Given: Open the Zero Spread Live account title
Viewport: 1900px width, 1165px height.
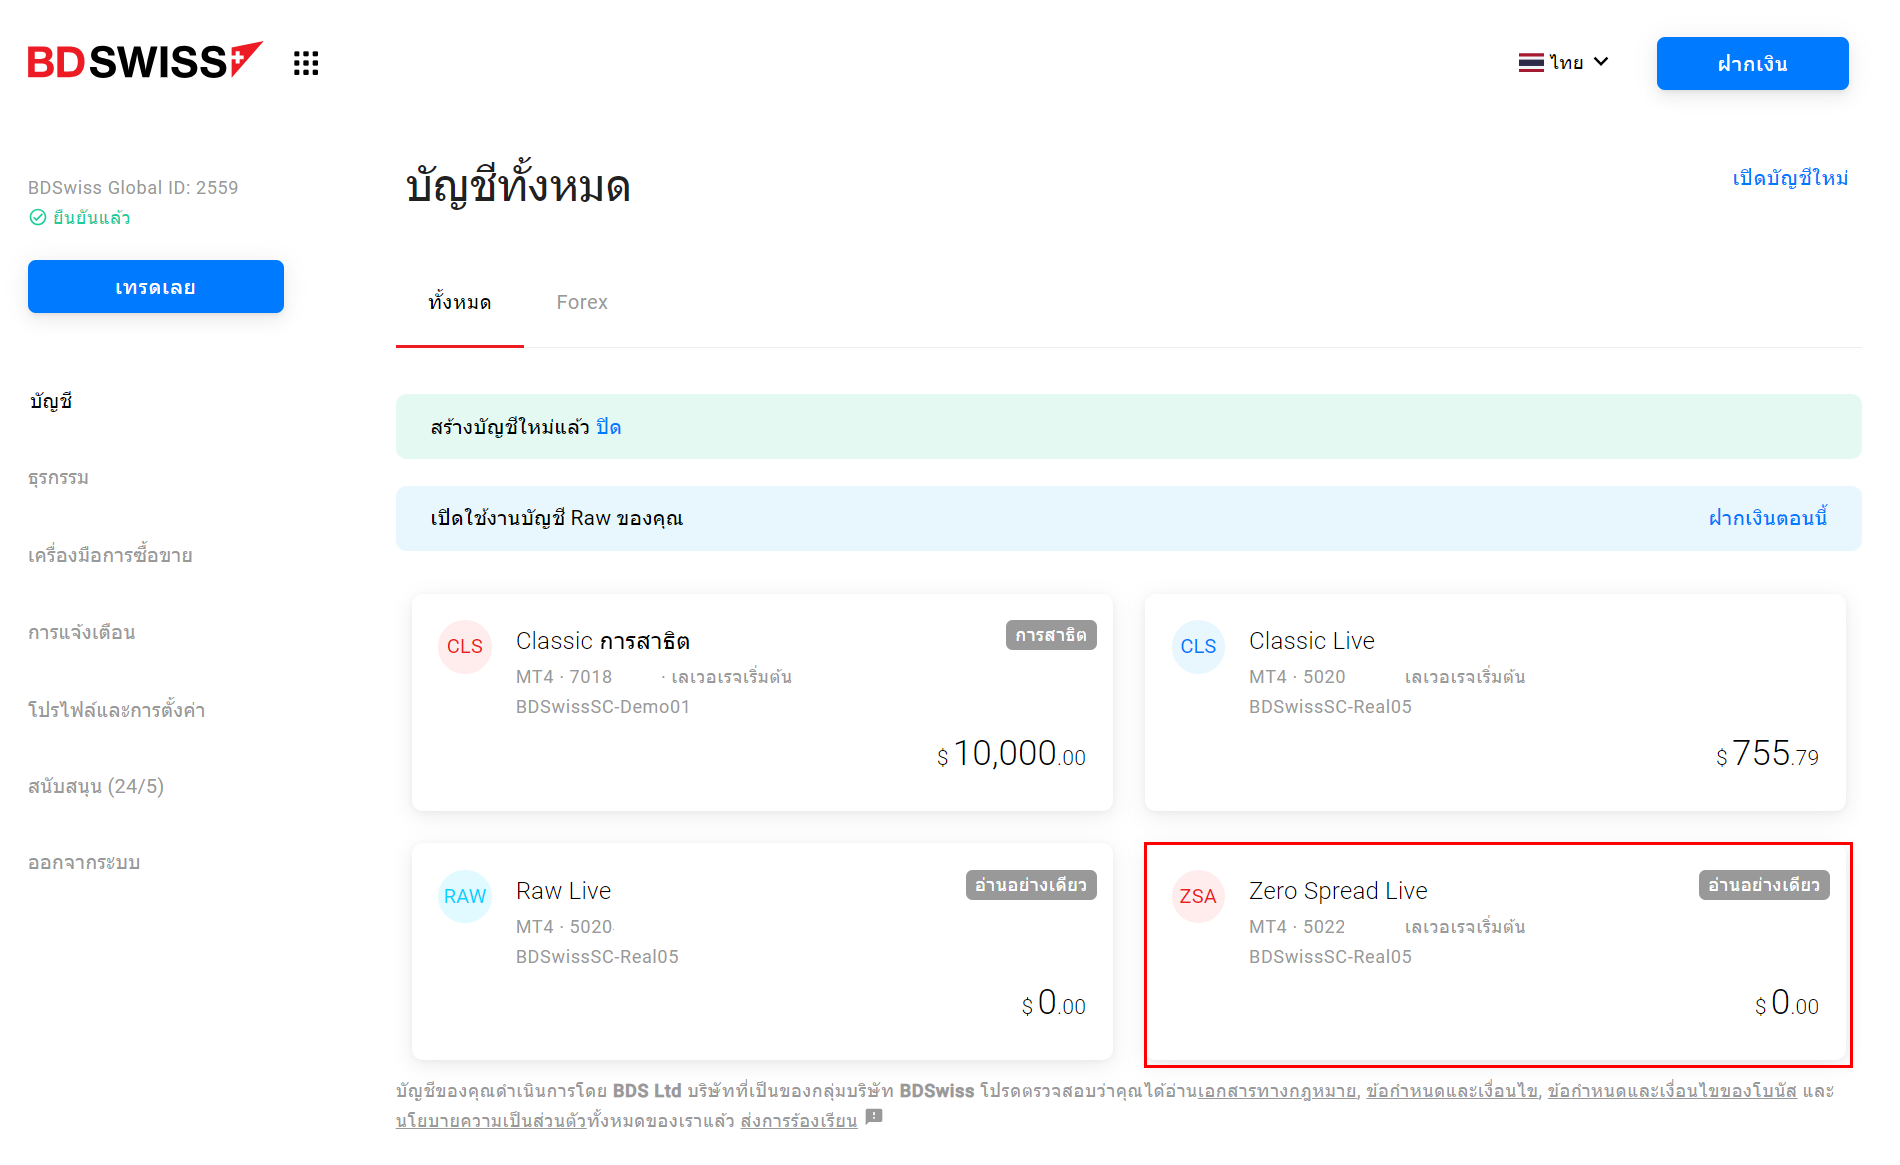Looking at the screenshot, I should 1338,891.
